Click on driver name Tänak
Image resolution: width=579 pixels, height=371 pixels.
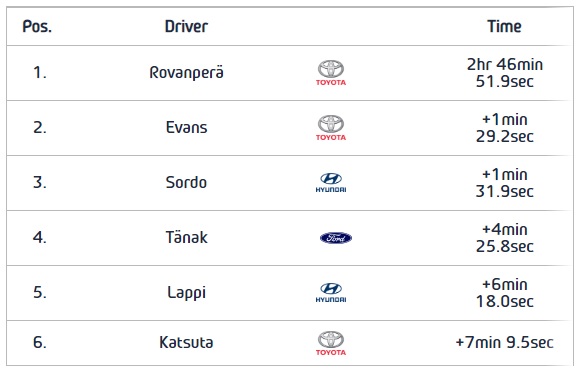click(186, 237)
